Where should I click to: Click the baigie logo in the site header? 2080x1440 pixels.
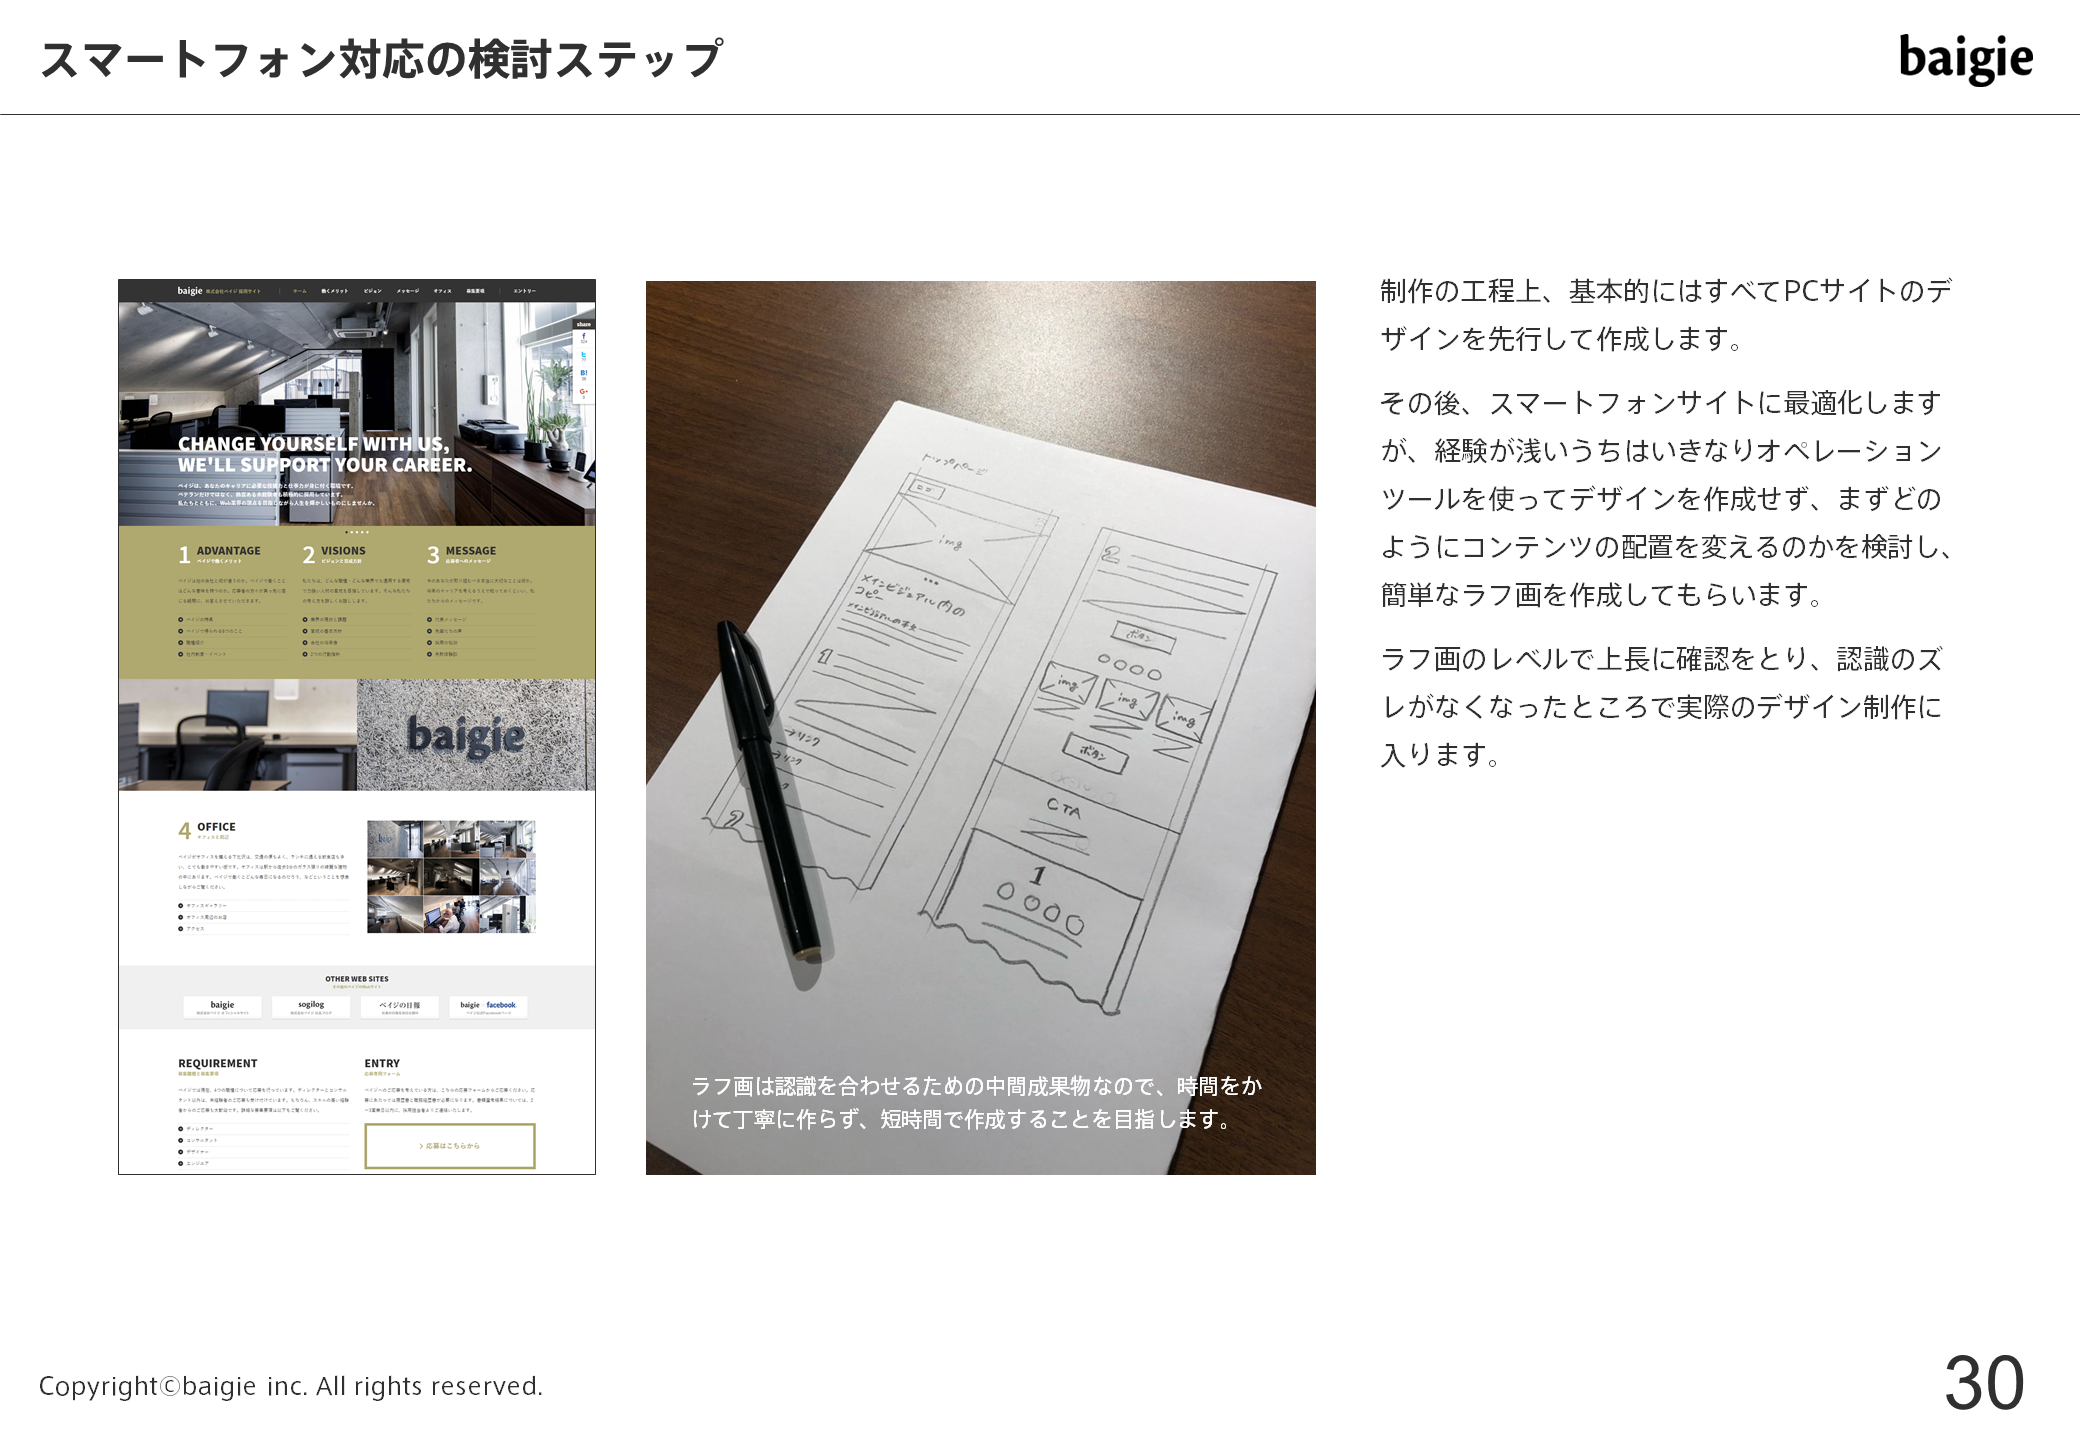click(188, 291)
